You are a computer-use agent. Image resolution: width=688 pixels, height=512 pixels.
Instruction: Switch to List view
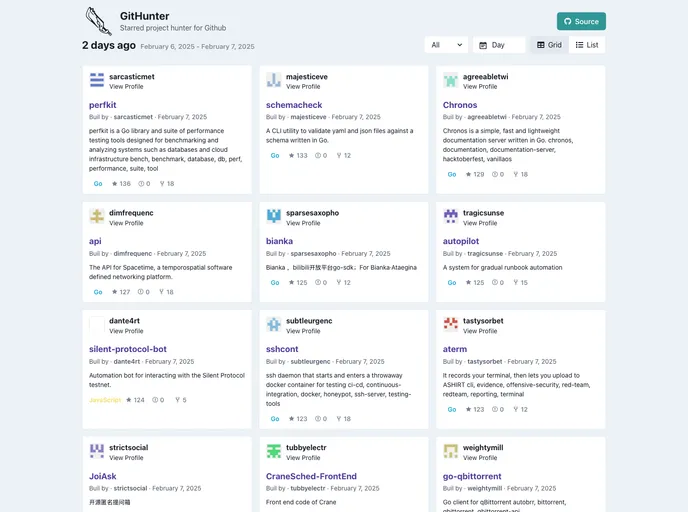pos(586,45)
